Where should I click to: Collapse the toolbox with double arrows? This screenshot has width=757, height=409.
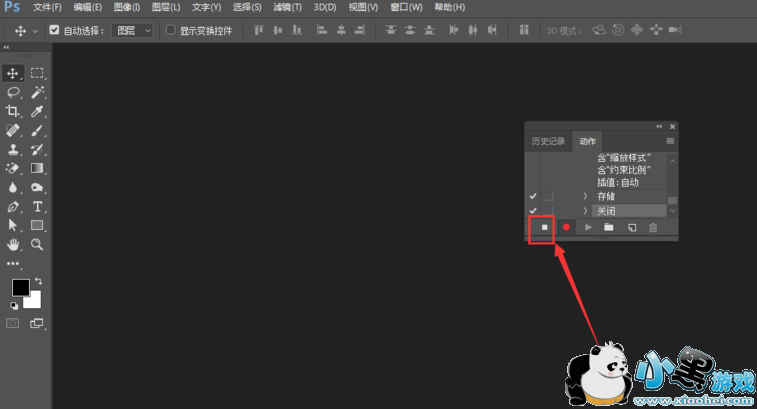click(x=6, y=47)
